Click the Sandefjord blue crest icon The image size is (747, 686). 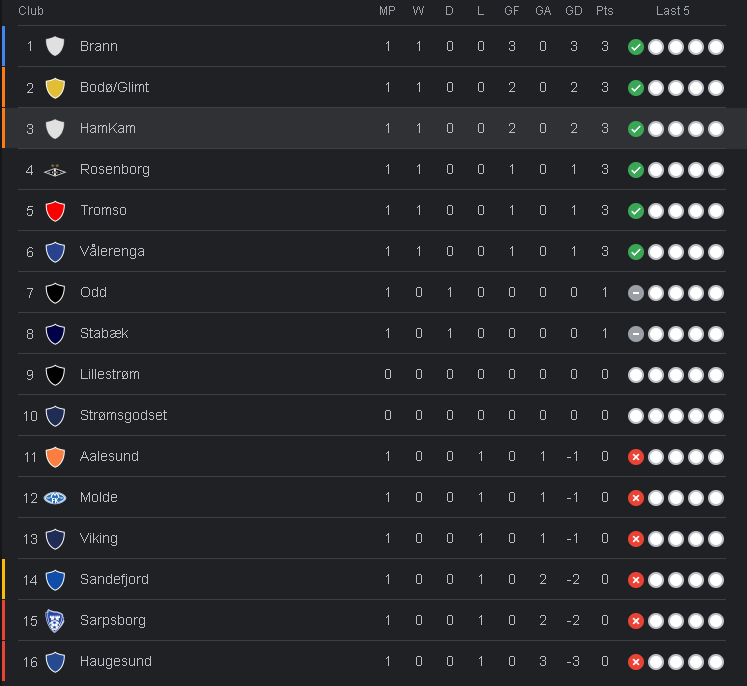tap(55, 580)
